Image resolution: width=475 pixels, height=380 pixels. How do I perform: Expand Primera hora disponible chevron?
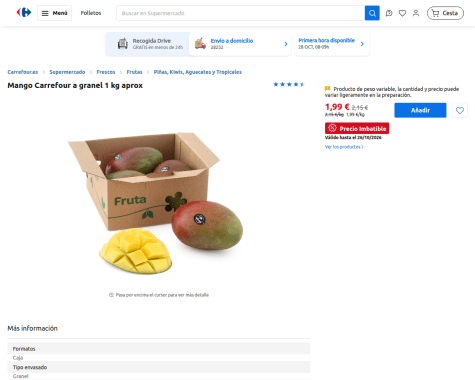click(x=362, y=44)
